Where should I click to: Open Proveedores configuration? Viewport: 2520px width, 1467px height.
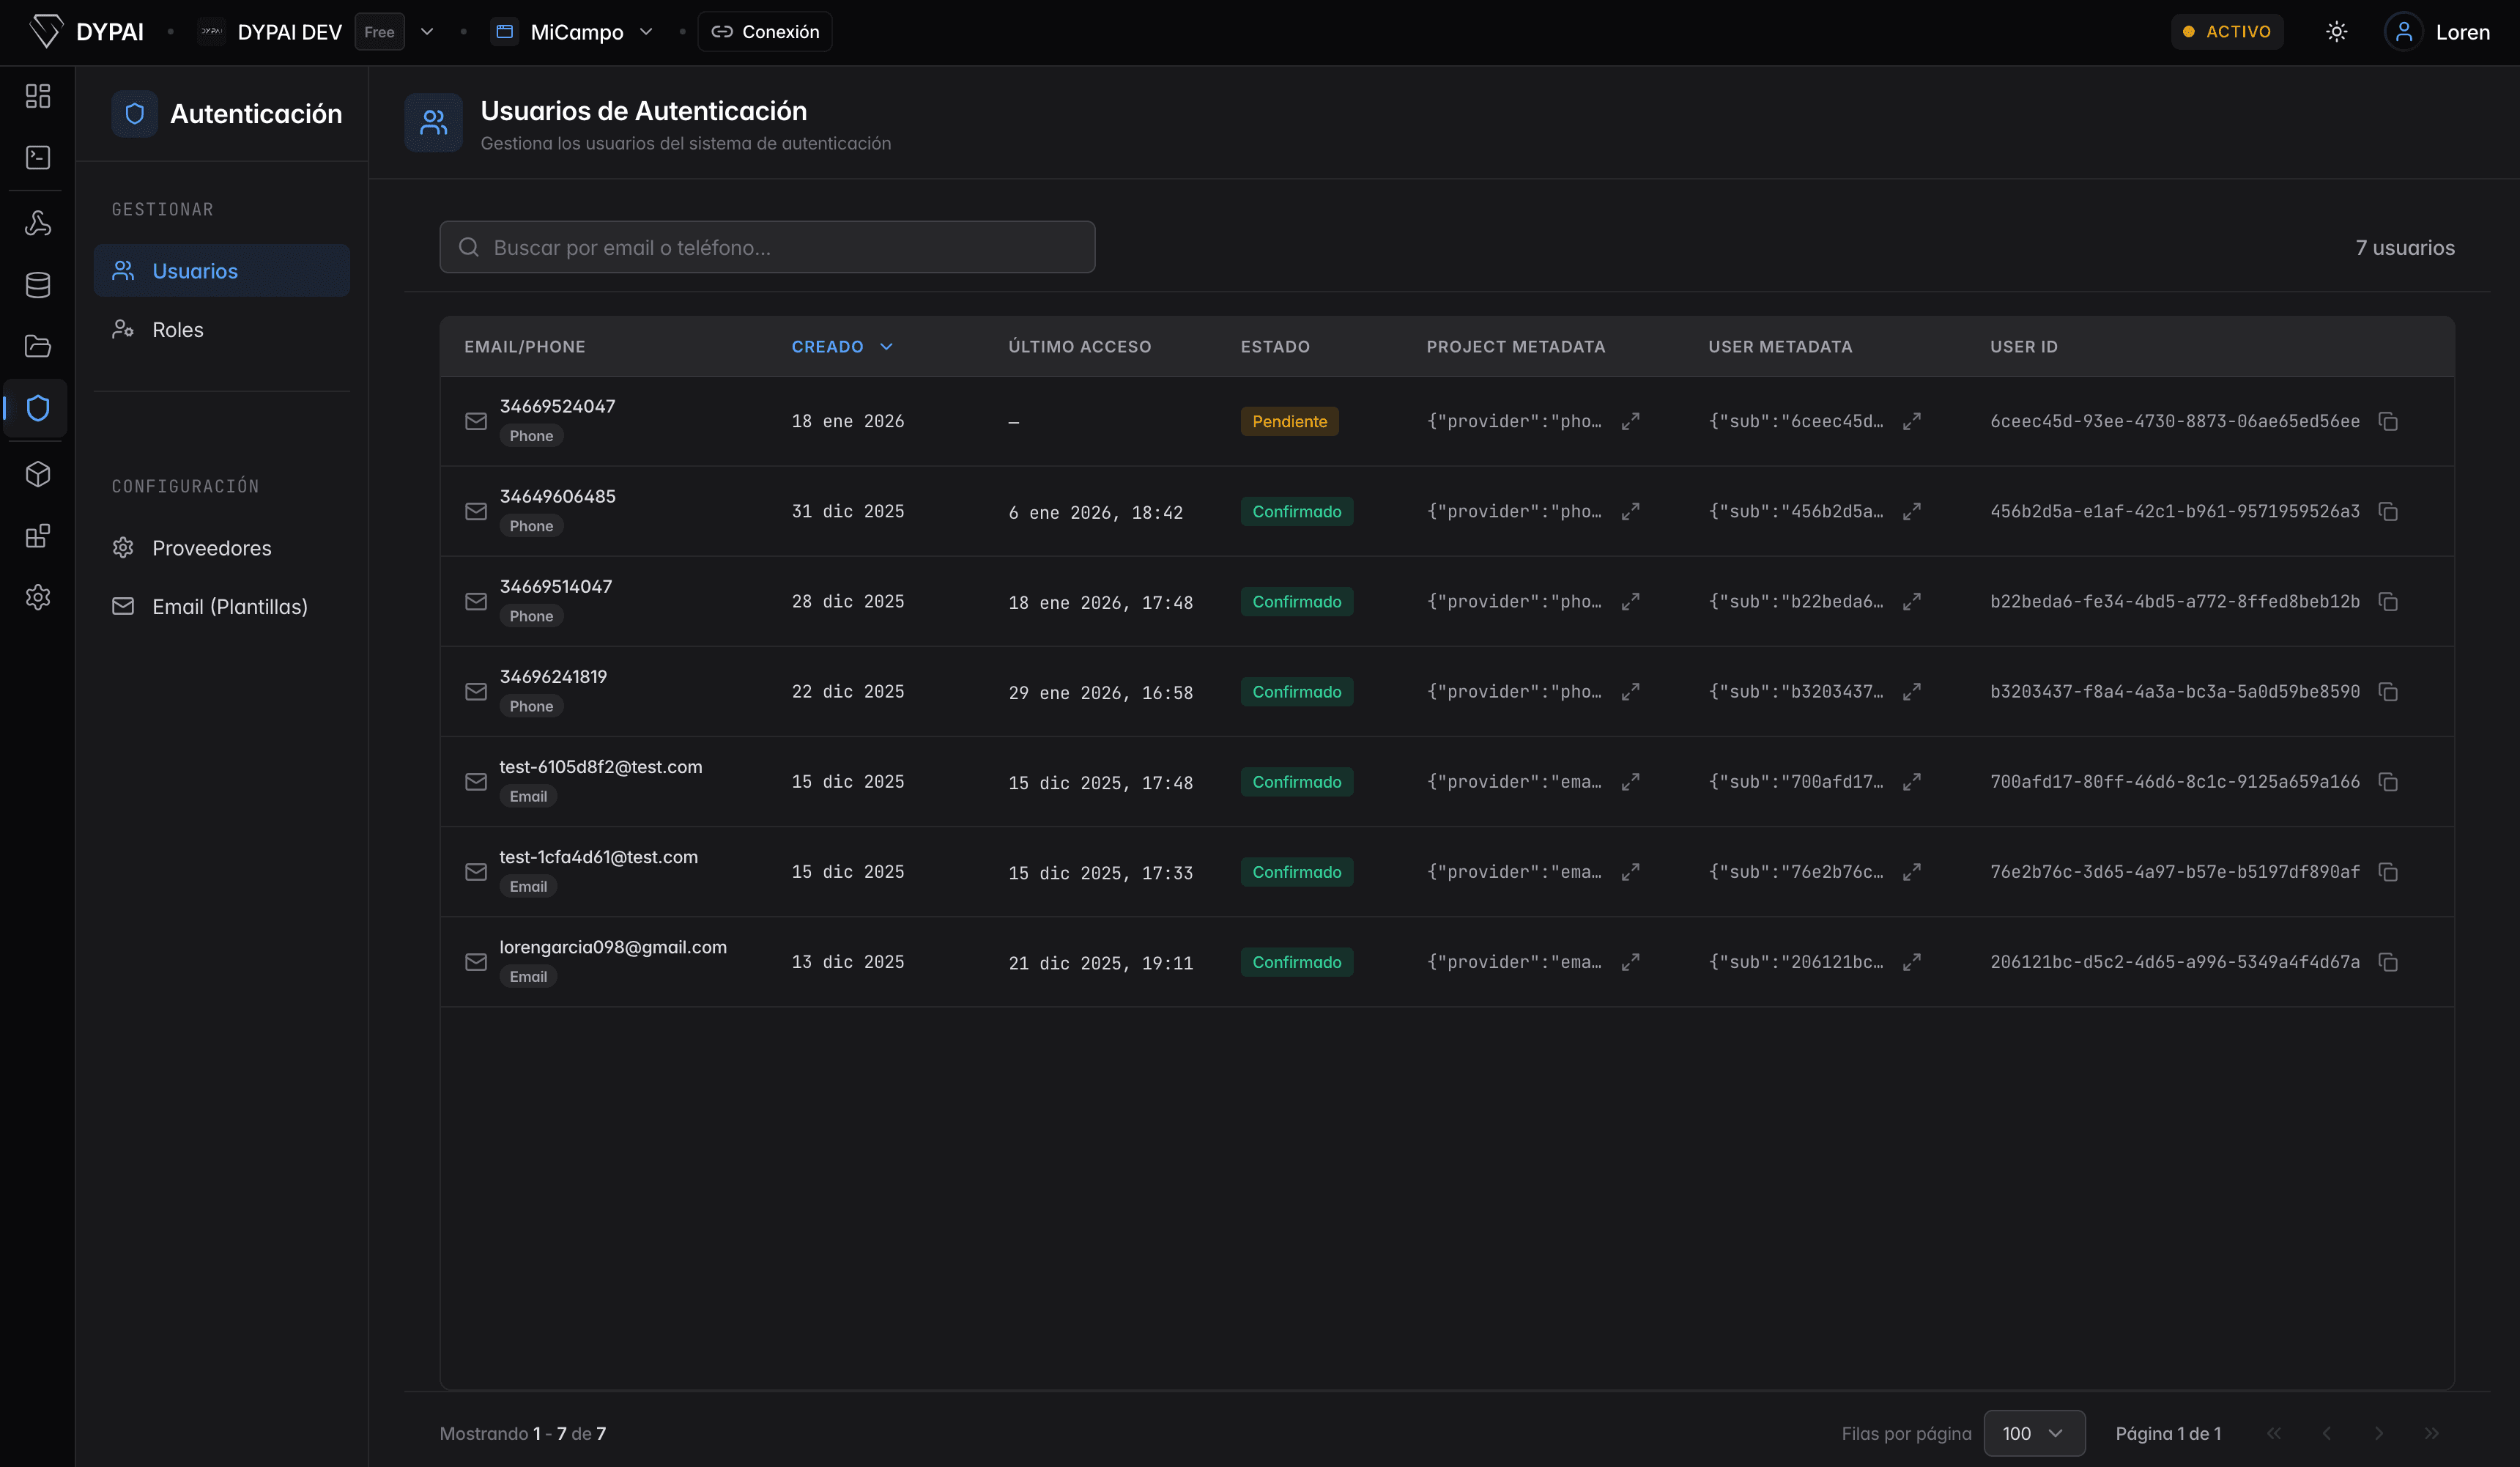coord(222,547)
